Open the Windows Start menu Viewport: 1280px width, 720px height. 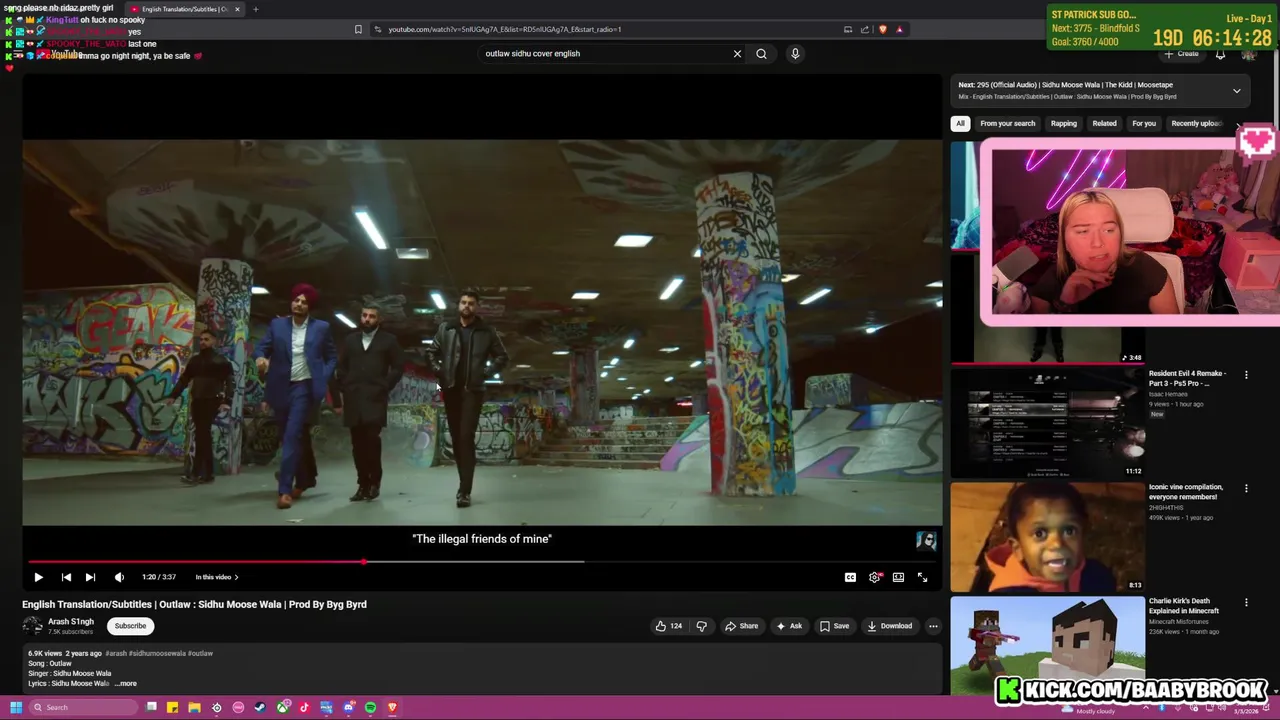coord(16,708)
